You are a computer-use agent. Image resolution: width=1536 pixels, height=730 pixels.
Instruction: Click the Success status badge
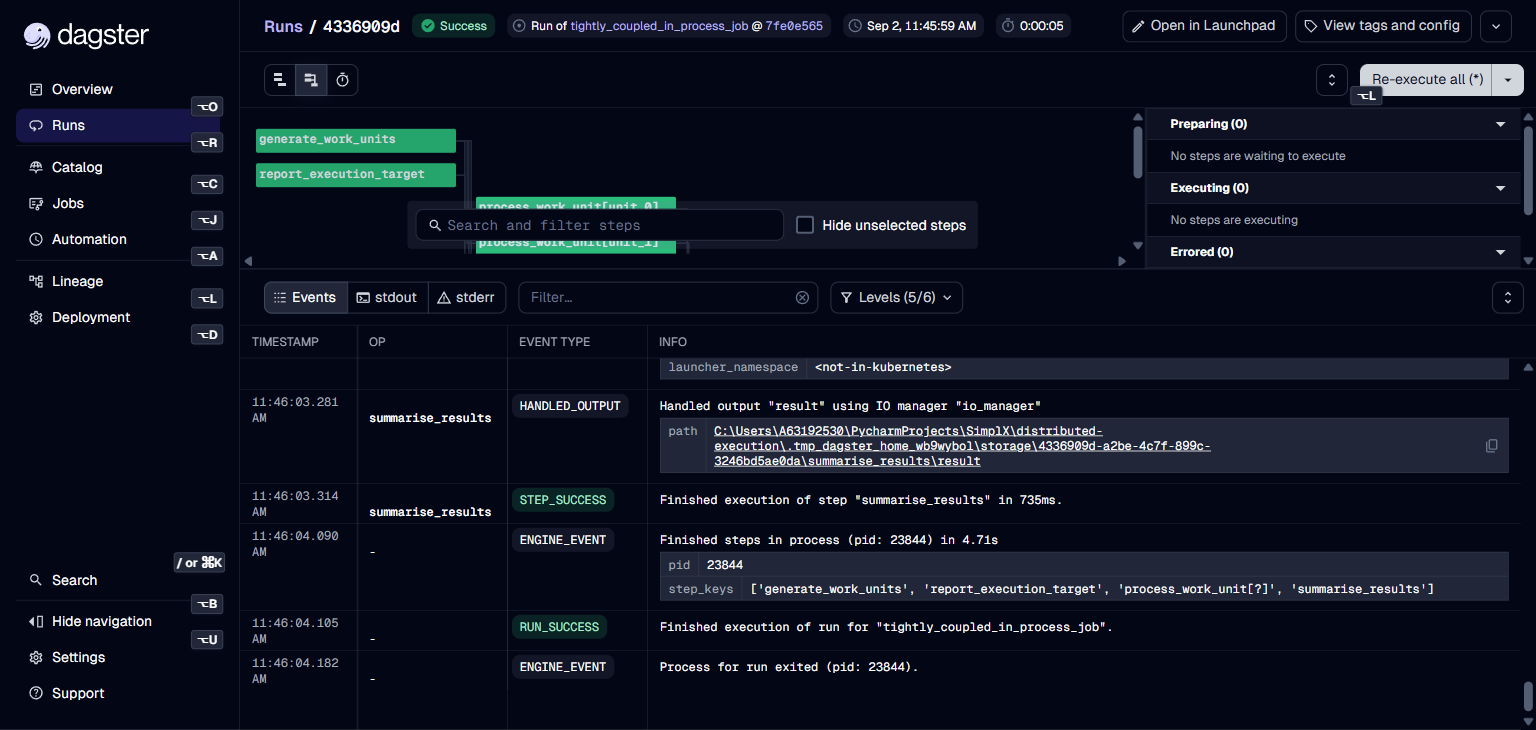tap(454, 26)
